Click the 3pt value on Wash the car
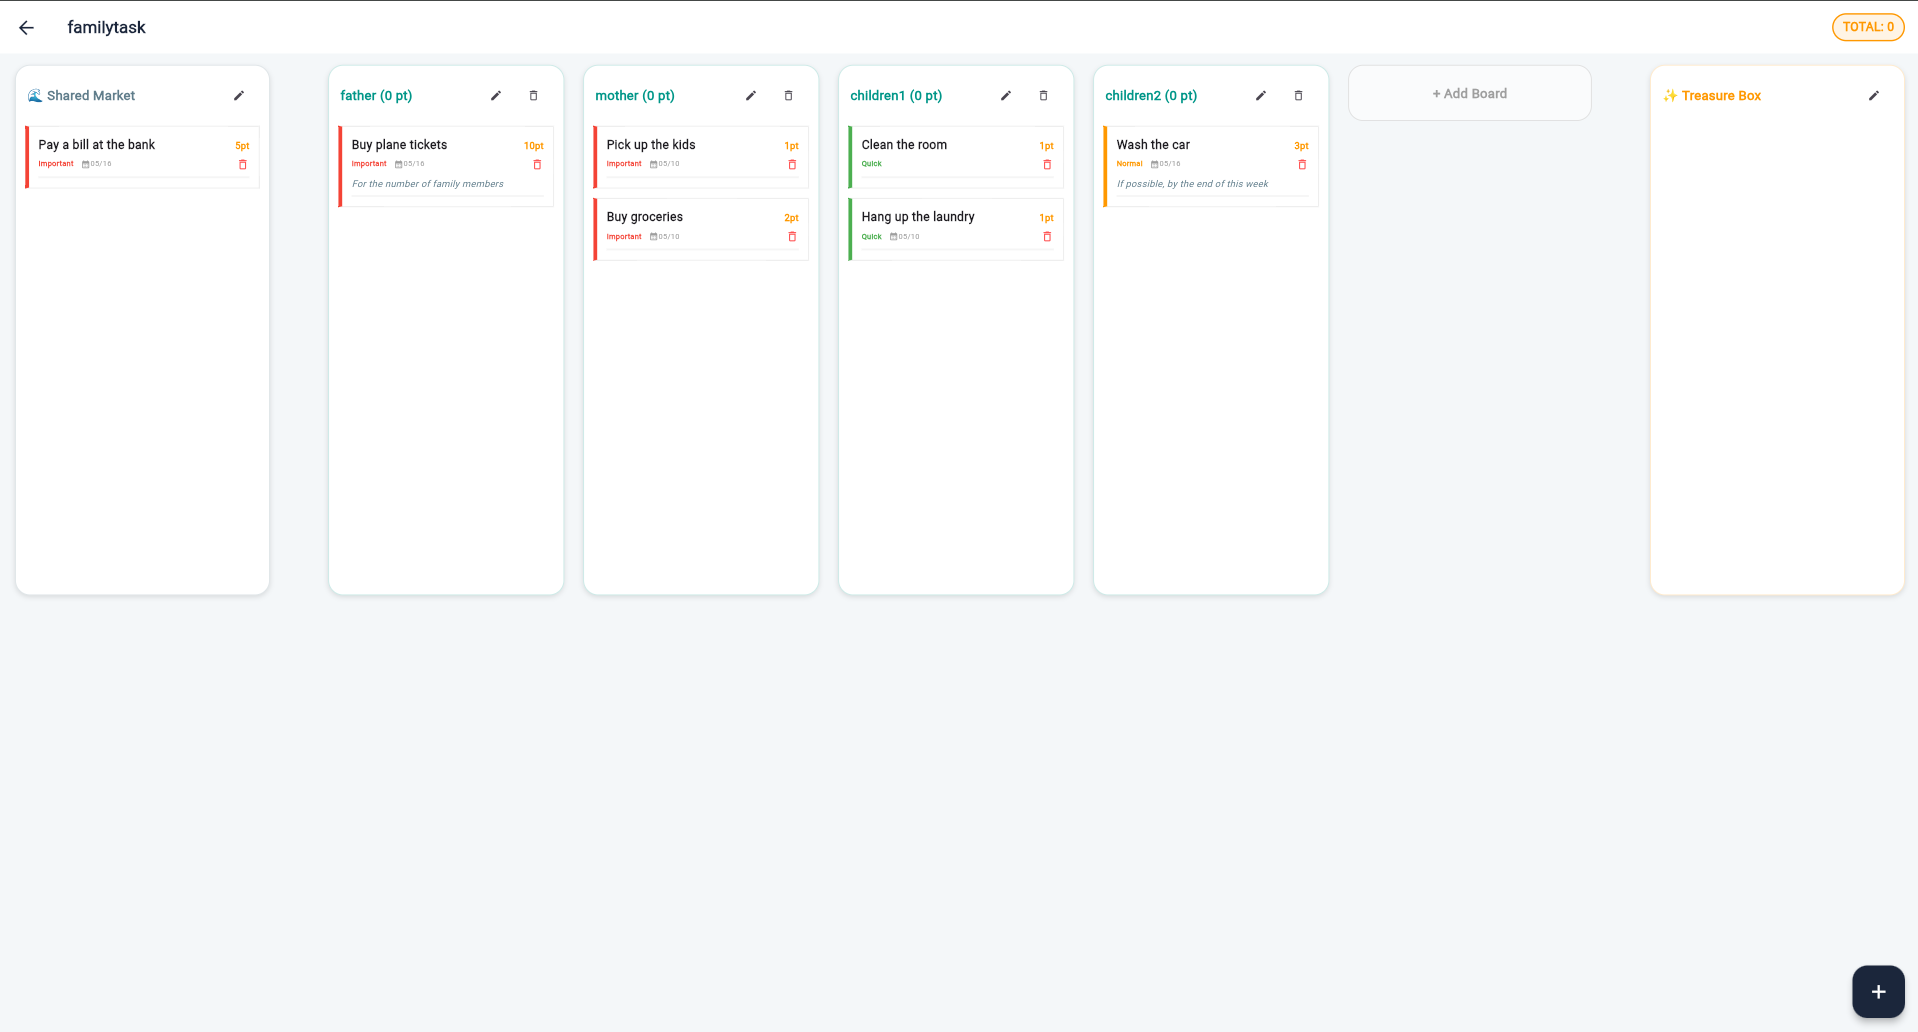This screenshot has width=1918, height=1032. tap(1301, 146)
